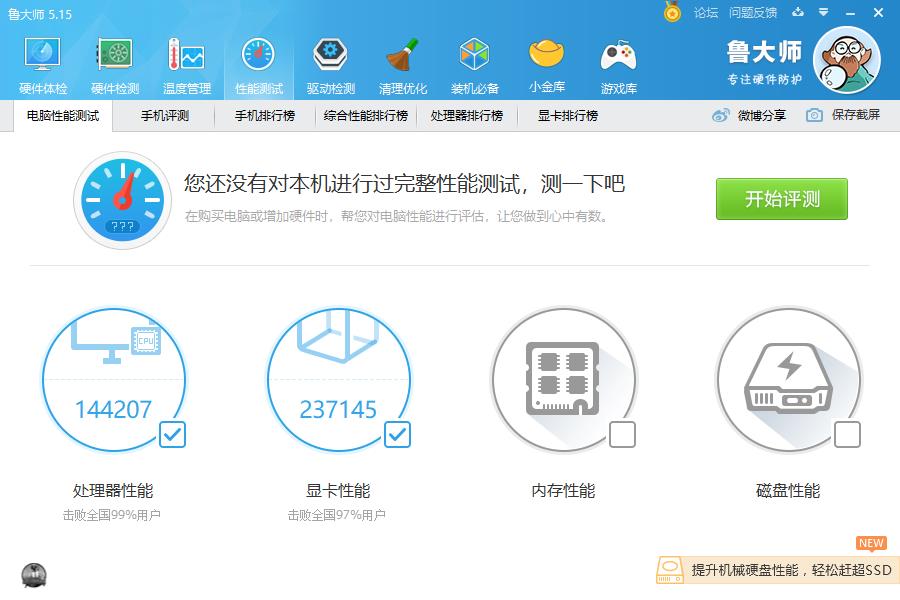900x600 pixels.
Task: Click 保存截屏 link
Action: (x=856, y=115)
